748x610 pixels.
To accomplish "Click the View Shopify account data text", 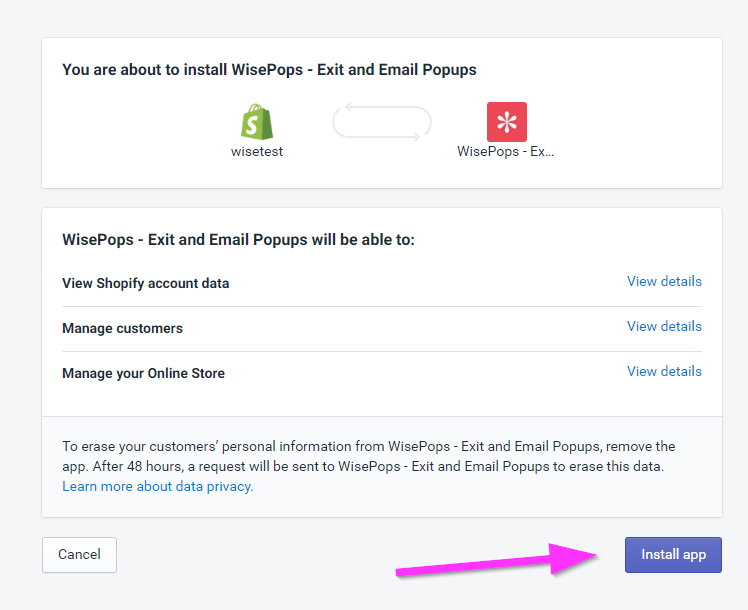I will 145,283.
